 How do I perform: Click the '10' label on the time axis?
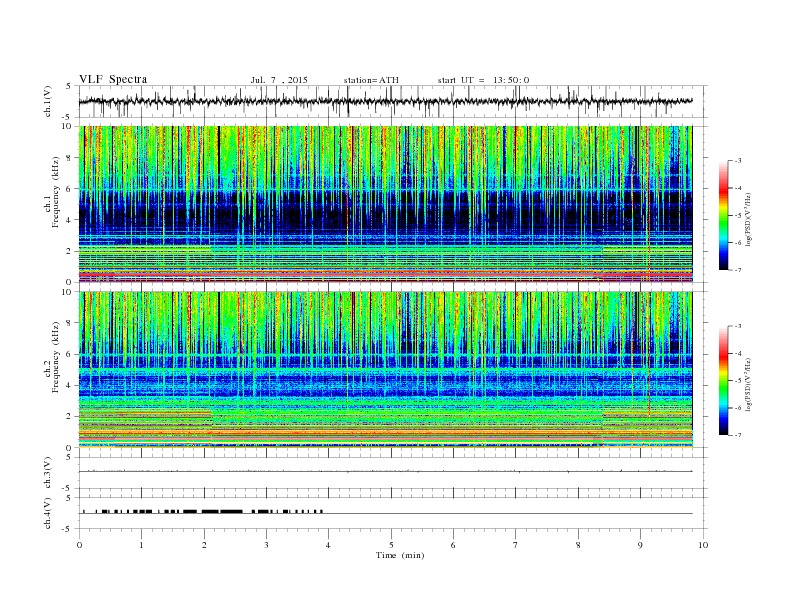click(x=703, y=545)
